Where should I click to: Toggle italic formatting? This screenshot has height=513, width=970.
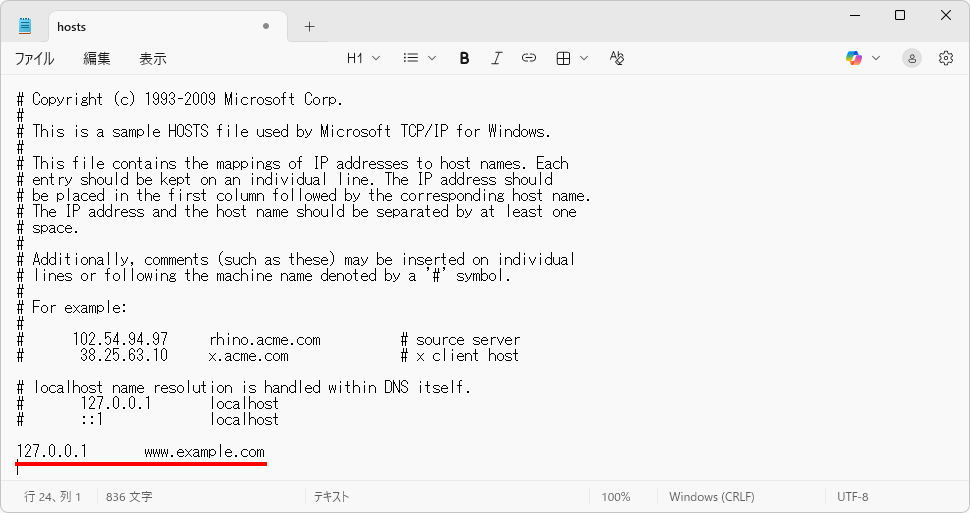click(x=496, y=58)
